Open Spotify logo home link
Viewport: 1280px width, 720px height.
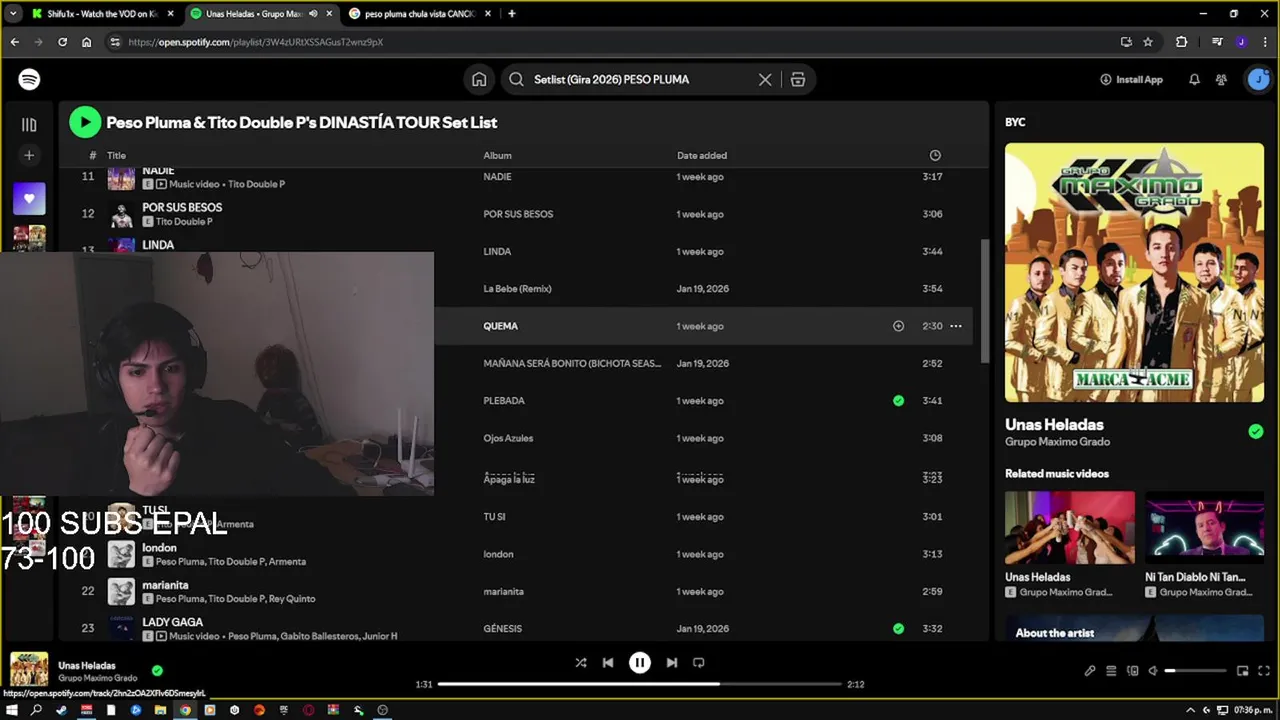click(x=29, y=79)
